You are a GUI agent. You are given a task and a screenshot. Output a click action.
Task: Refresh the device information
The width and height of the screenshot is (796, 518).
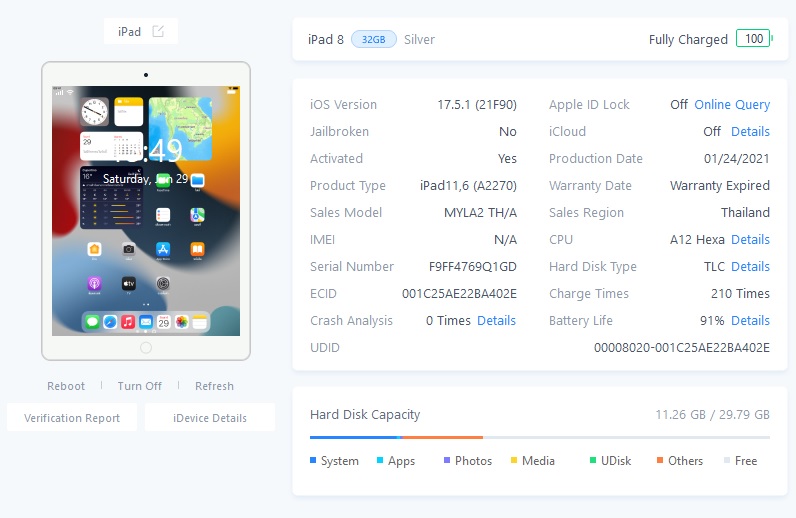tap(214, 386)
